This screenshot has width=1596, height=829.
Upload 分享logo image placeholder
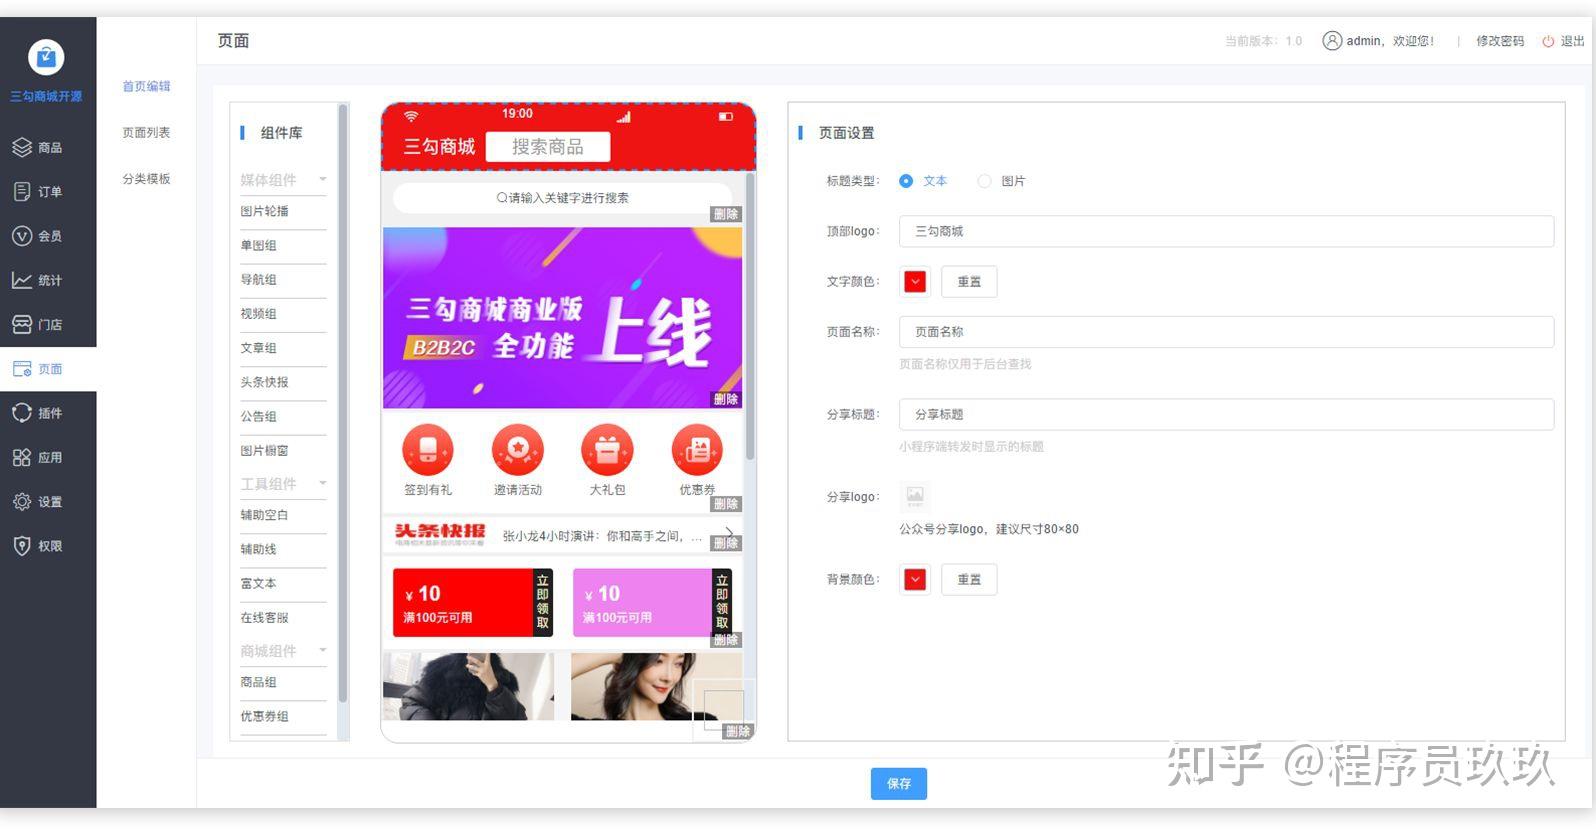coord(915,496)
